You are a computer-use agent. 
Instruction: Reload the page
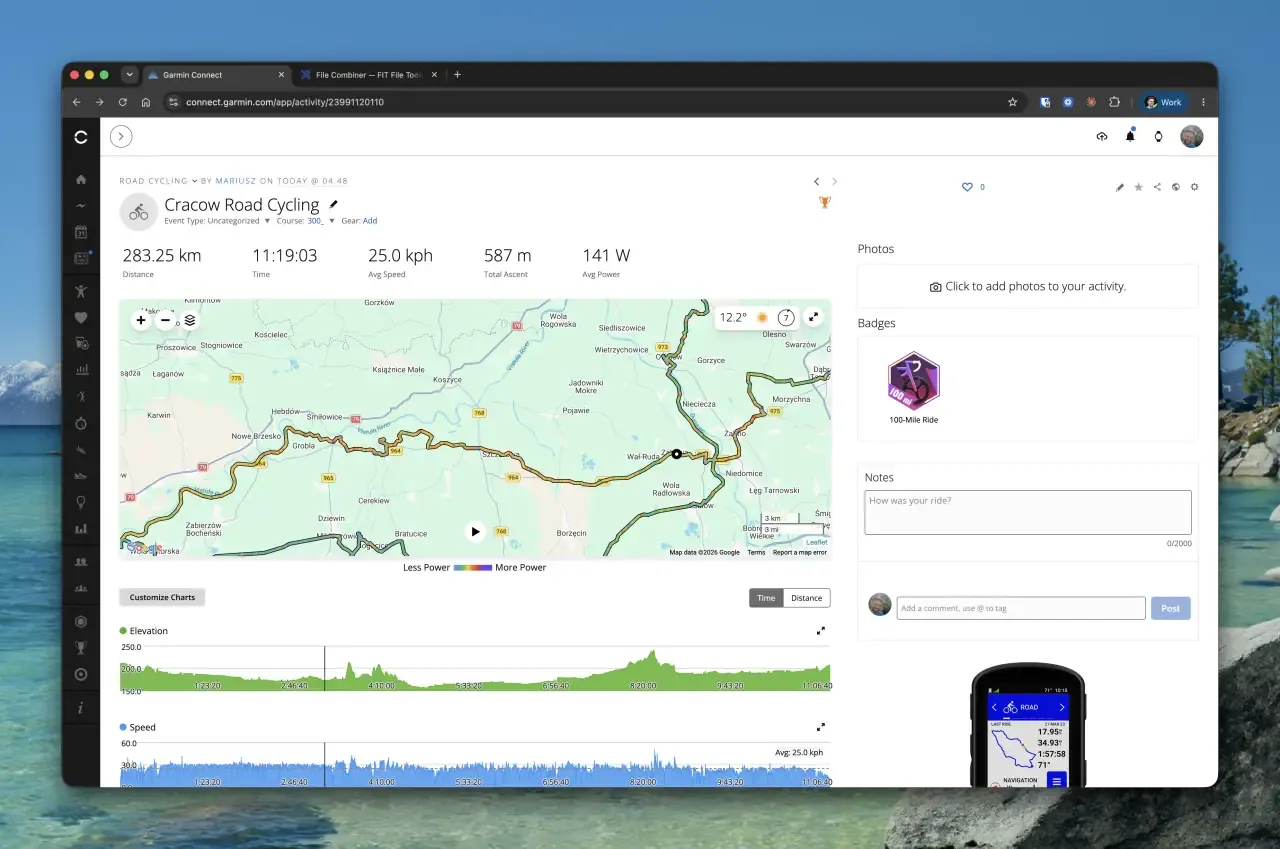tap(123, 102)
